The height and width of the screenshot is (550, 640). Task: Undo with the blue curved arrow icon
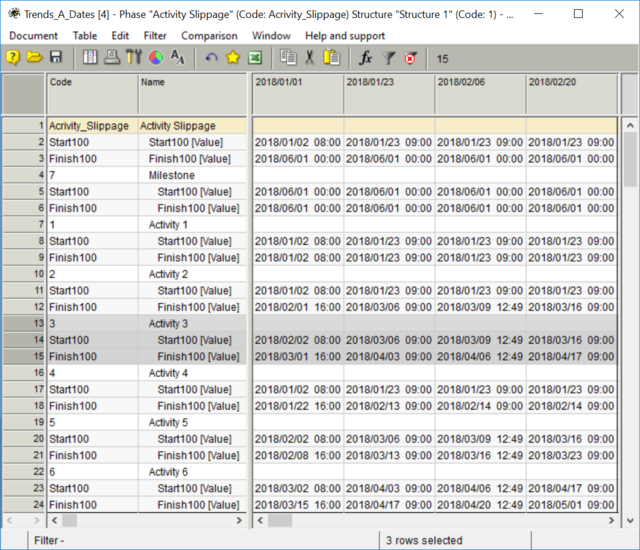211,58
